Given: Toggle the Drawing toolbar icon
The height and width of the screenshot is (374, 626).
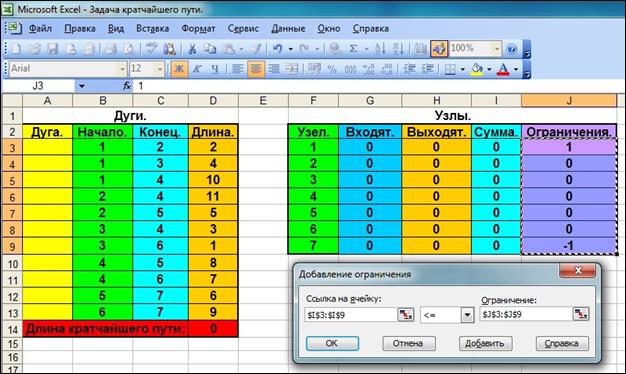Looking at the screenshot, I should [439, 49].
